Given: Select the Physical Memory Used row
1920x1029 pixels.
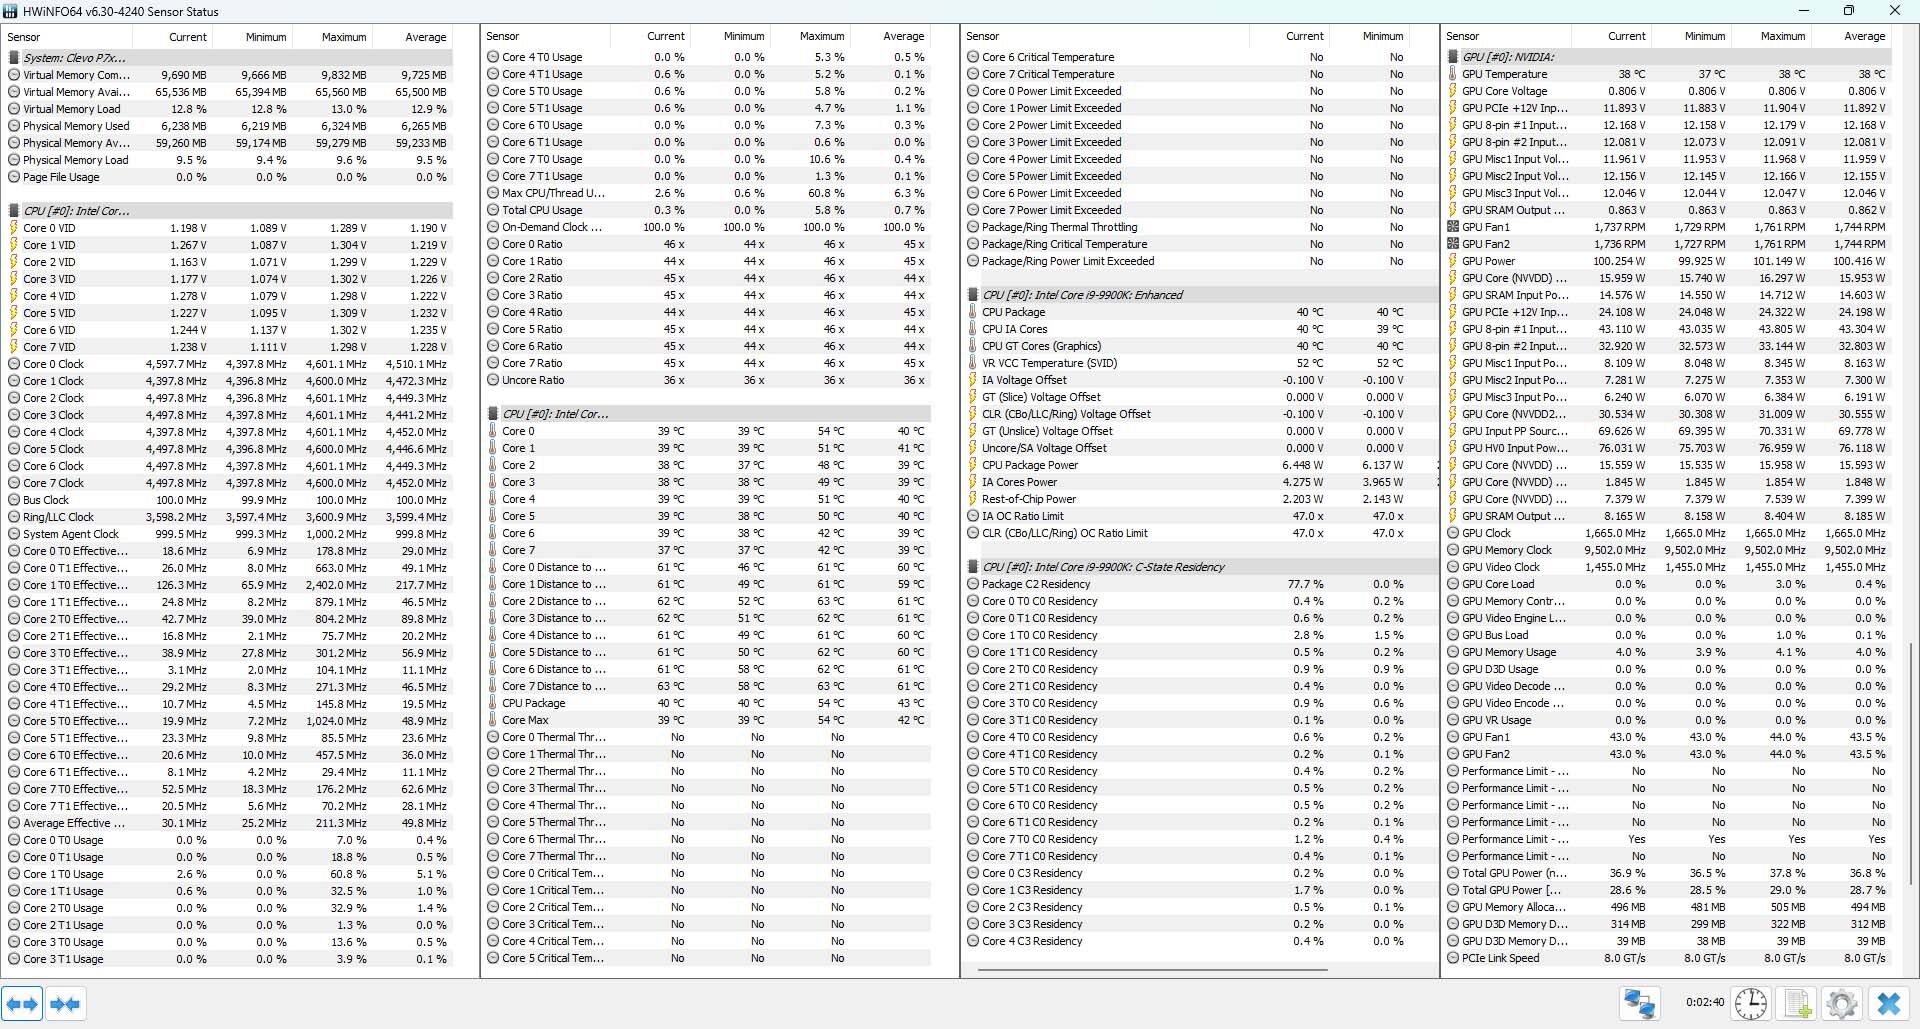Looking at the screenshot, I should [x=228, y=126].
